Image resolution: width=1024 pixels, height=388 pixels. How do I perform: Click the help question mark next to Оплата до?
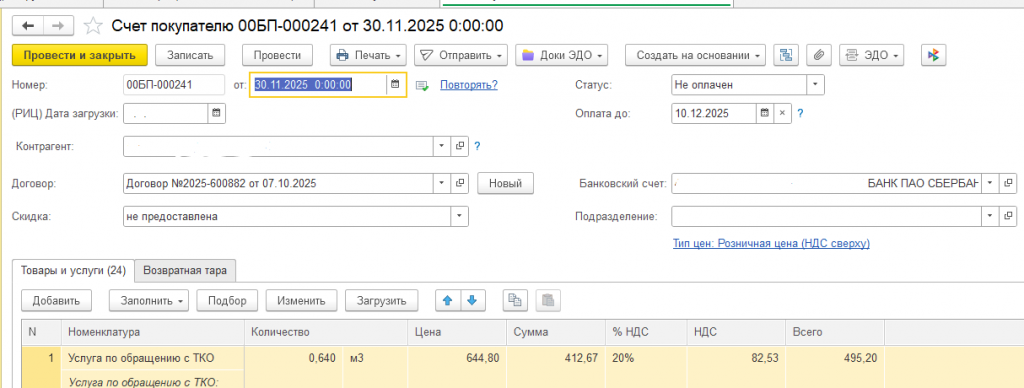[x=800, y=113]
